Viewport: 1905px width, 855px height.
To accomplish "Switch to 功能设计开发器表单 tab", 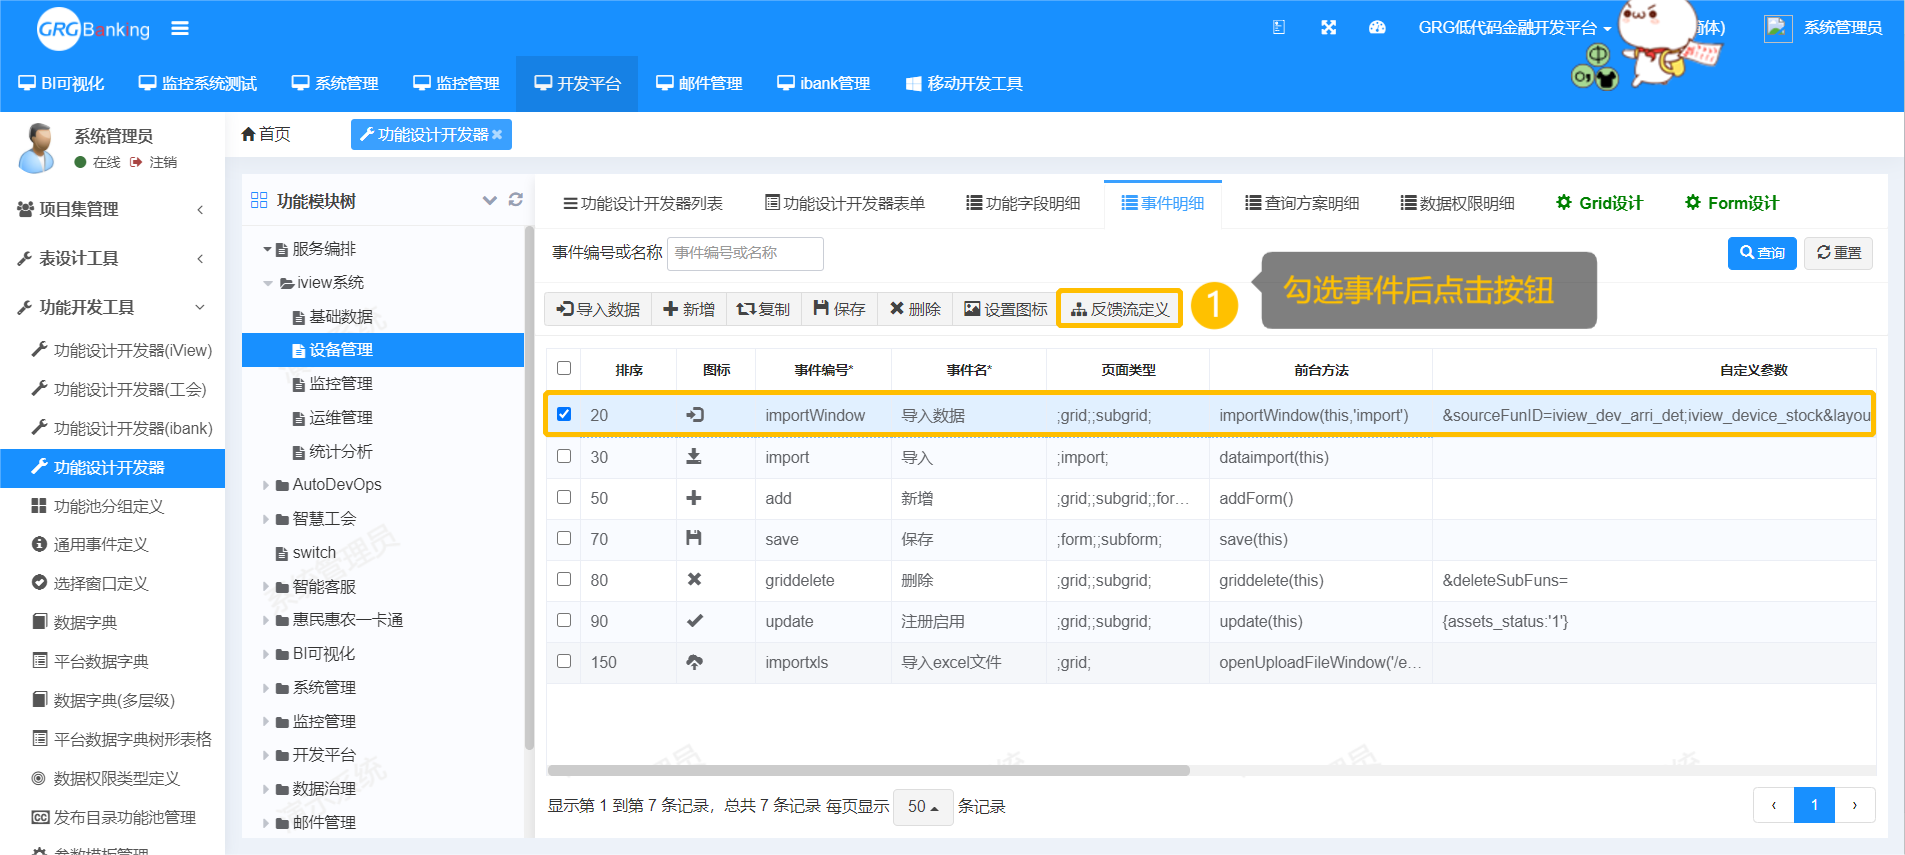I will tap(845, 203).
